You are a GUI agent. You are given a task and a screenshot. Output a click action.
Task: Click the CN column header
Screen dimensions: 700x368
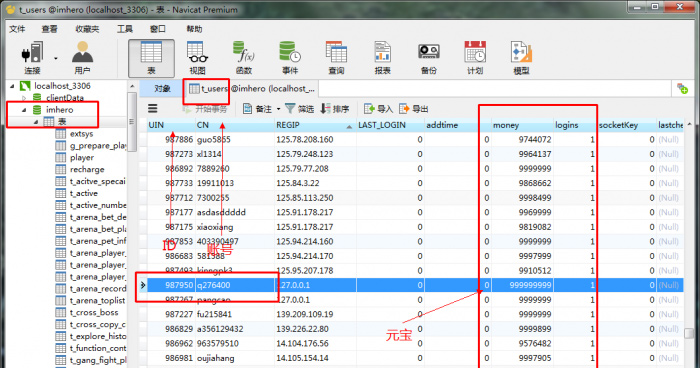[x=235, y=125]
